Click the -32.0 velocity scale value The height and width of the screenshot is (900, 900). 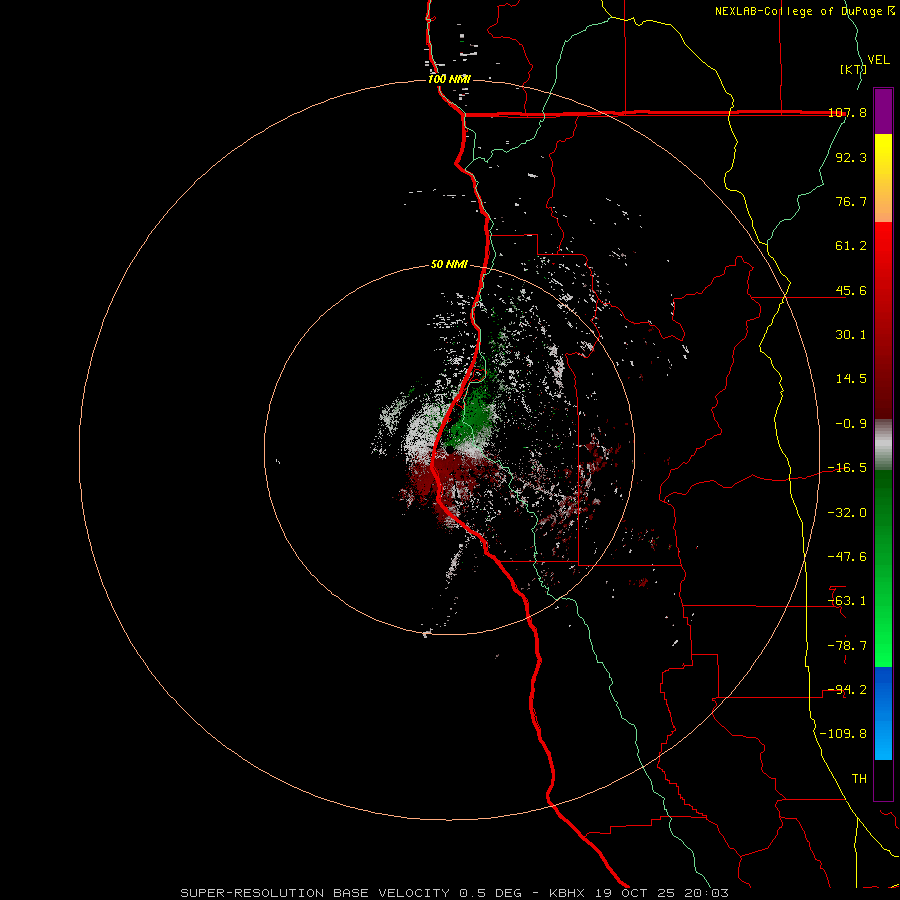point(847,513)
